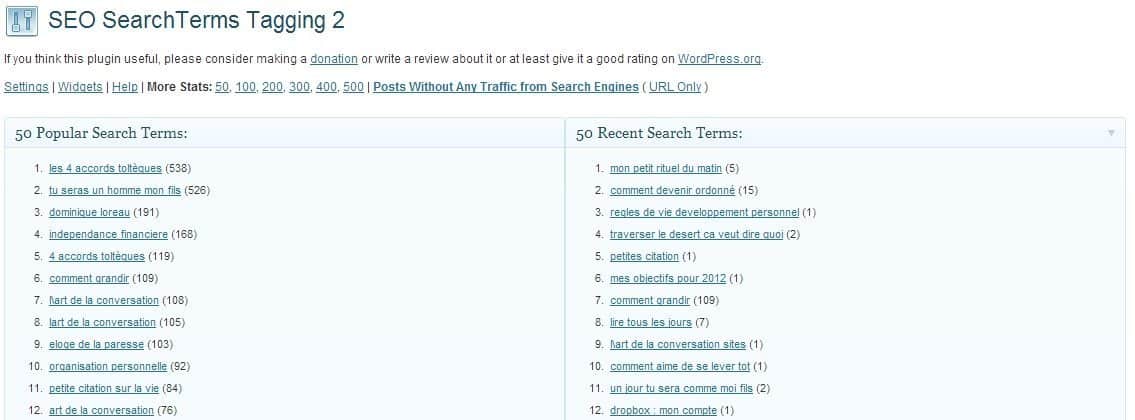Open 'petite citation sur la vie' term
The width and height of the screenshot is (1135, 420).
pos(104,389)
